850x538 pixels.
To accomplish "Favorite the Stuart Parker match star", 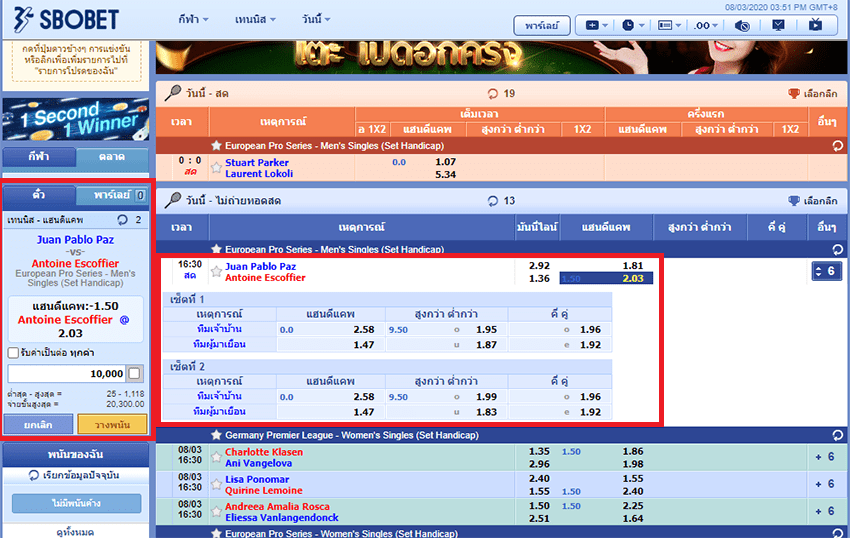I will click(x=216, y=168).
